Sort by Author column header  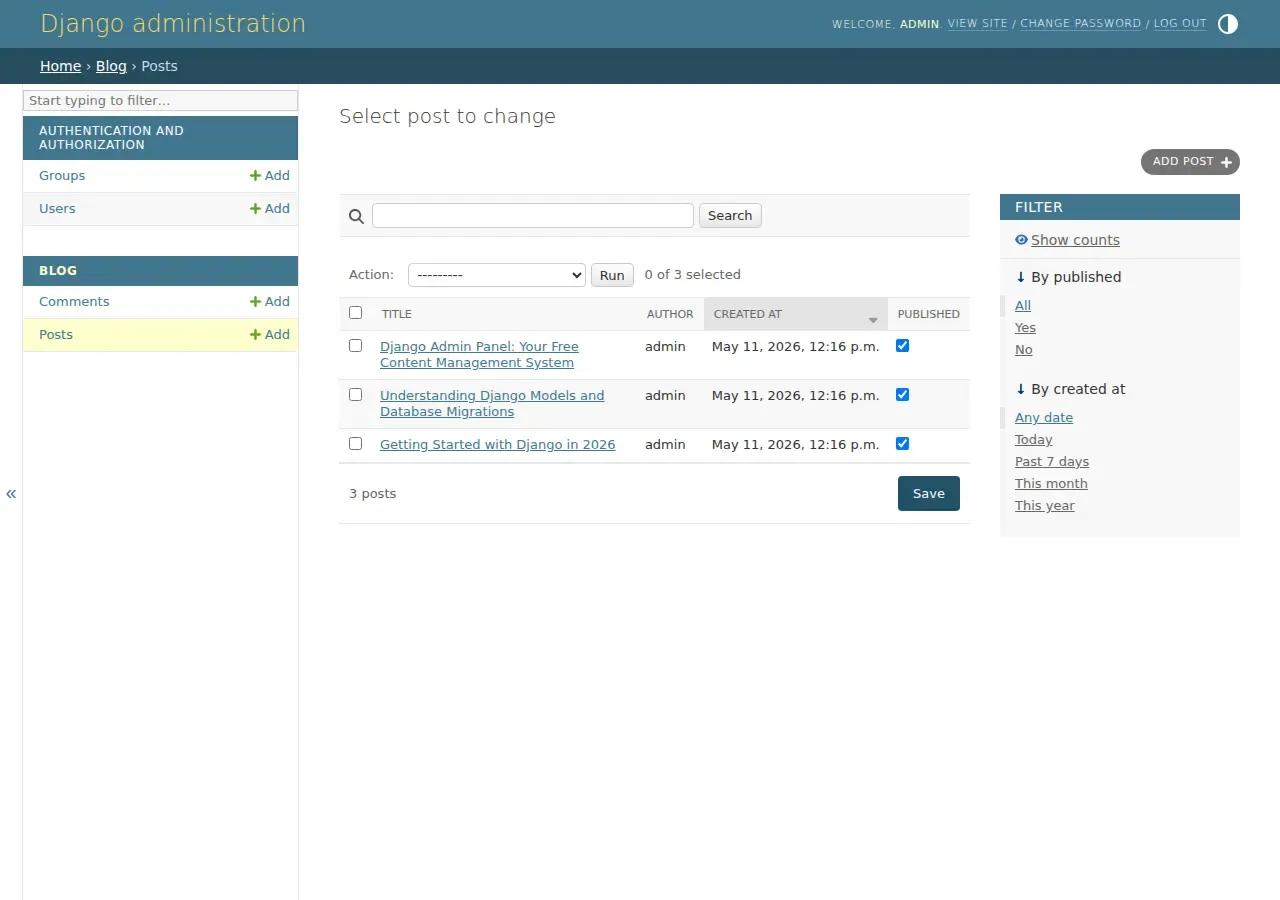click(x=670, y=314)
